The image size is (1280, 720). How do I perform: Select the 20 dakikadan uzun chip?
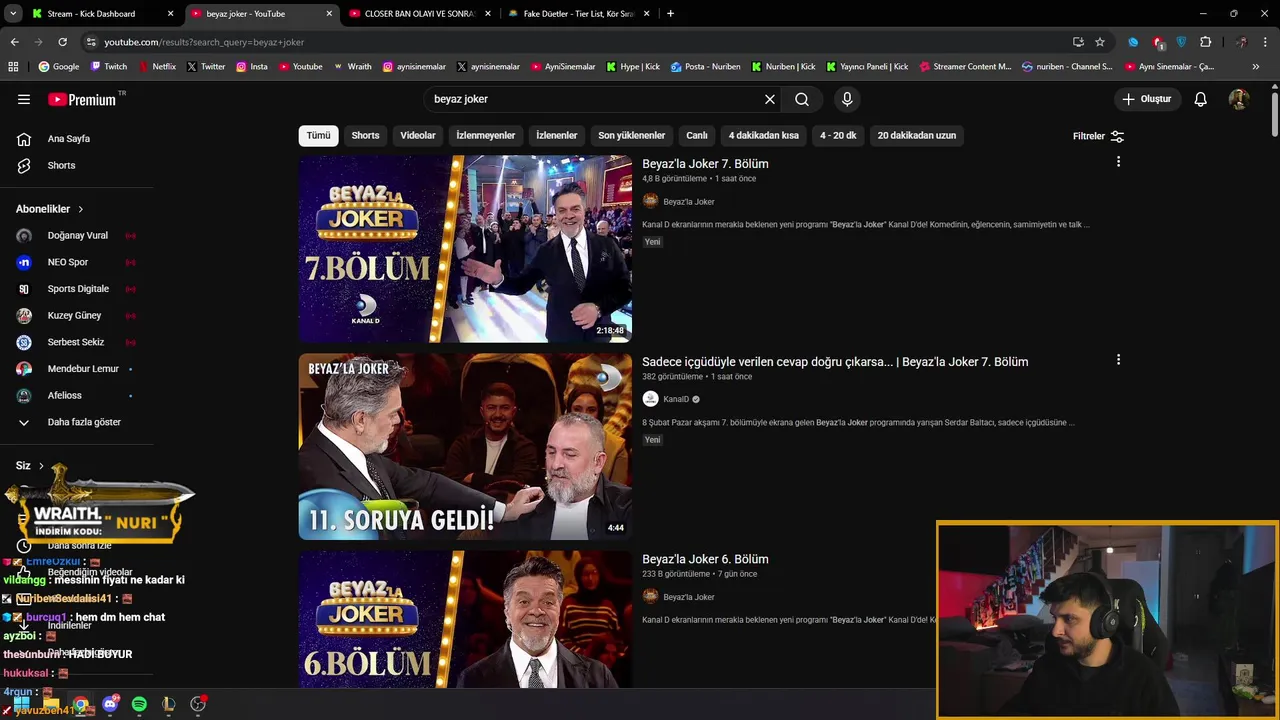pyautogui.click(x=917, y=135)
